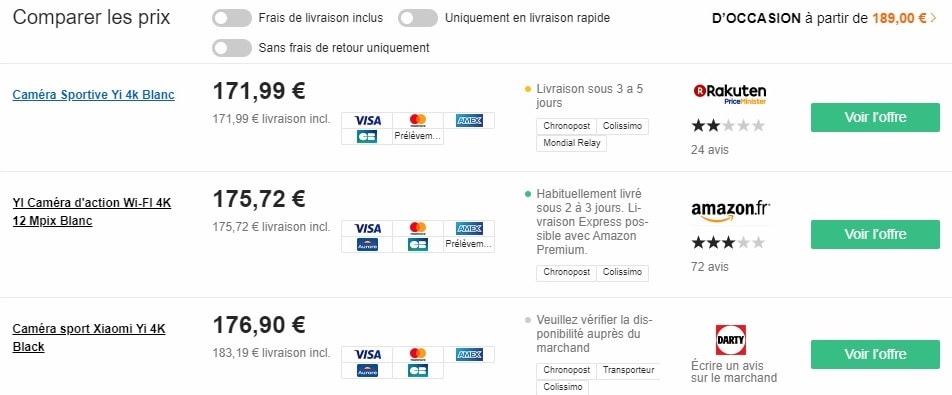This screenshot has height=395, width=952.
Task: Toggle Uniquement en livraison rapide switch
Action: pyautogui.click(x=418, y=18)
